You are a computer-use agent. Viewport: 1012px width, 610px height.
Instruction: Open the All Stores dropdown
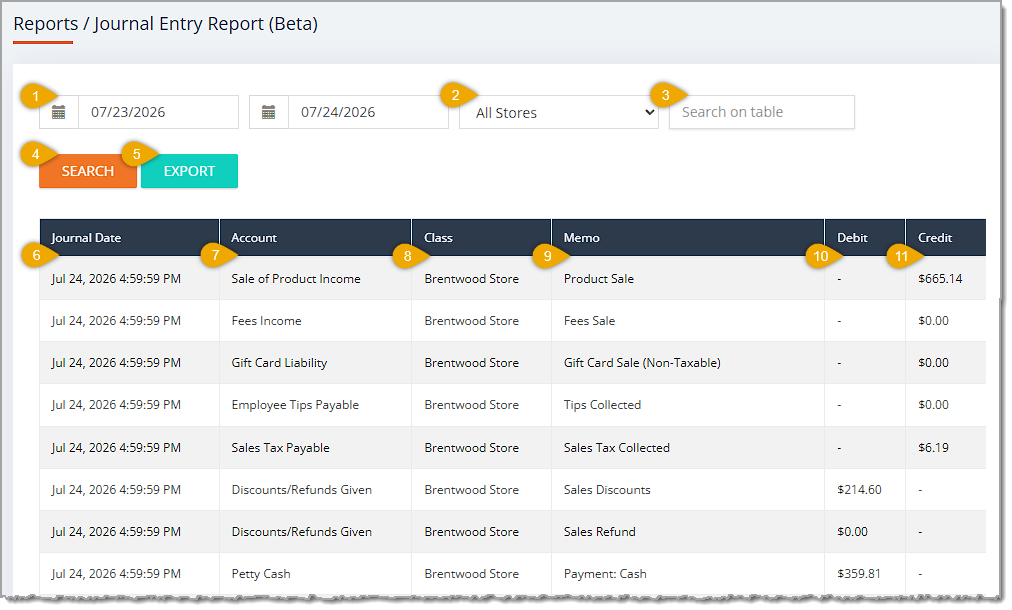(x=559, y=112)
